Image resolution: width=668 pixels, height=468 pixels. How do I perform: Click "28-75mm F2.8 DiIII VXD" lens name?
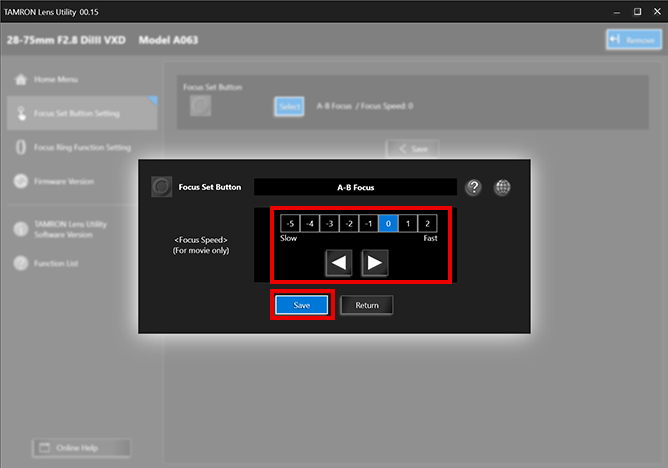(x=66, y=40)
